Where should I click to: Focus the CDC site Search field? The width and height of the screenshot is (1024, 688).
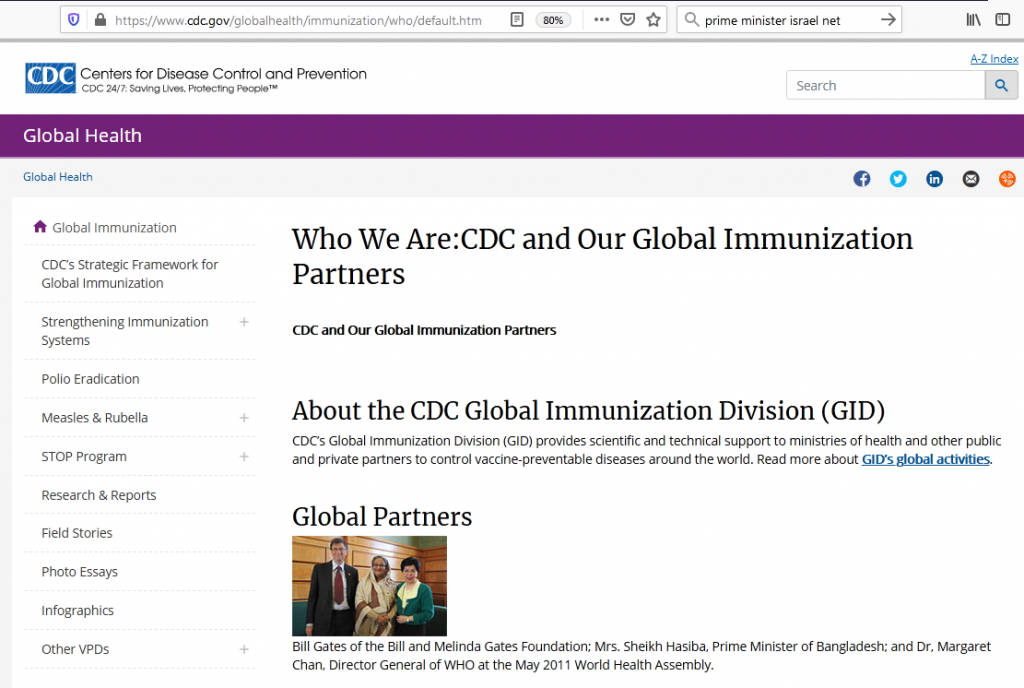click(x=886, y=86)
